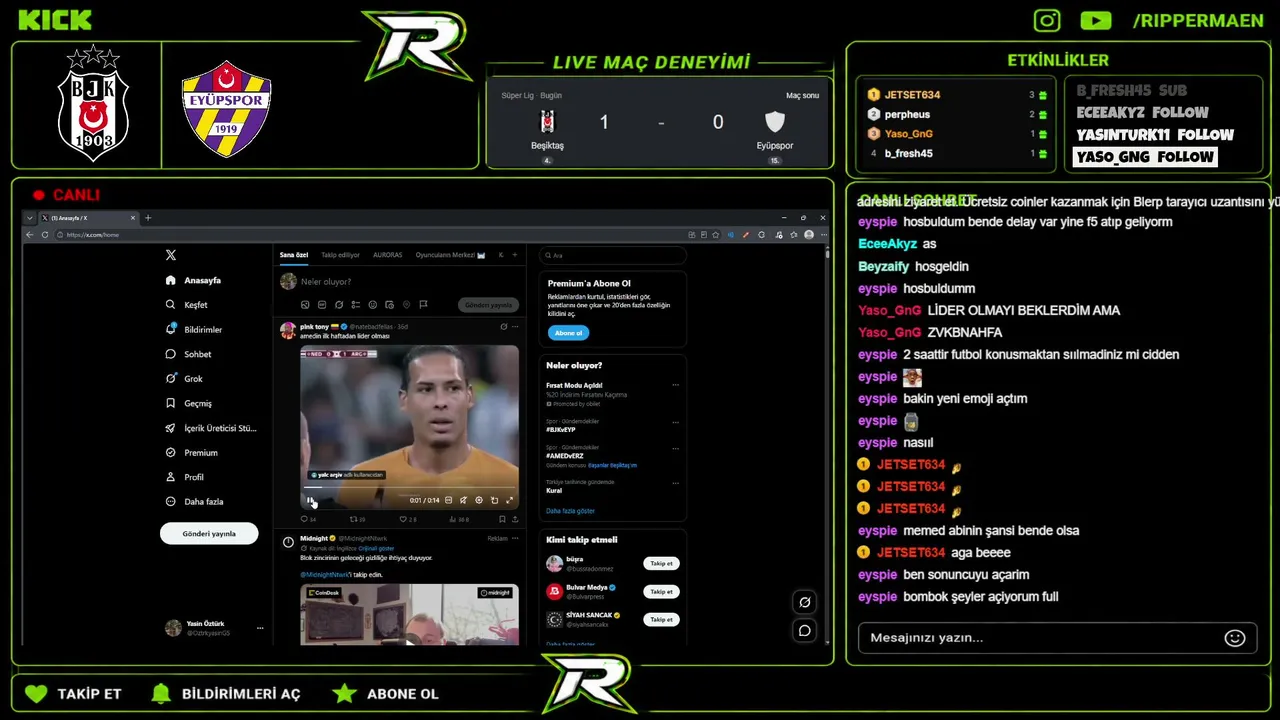Focus the Mesajınızı yazın chat input

pyautogui.click(x=1056, y=638)
